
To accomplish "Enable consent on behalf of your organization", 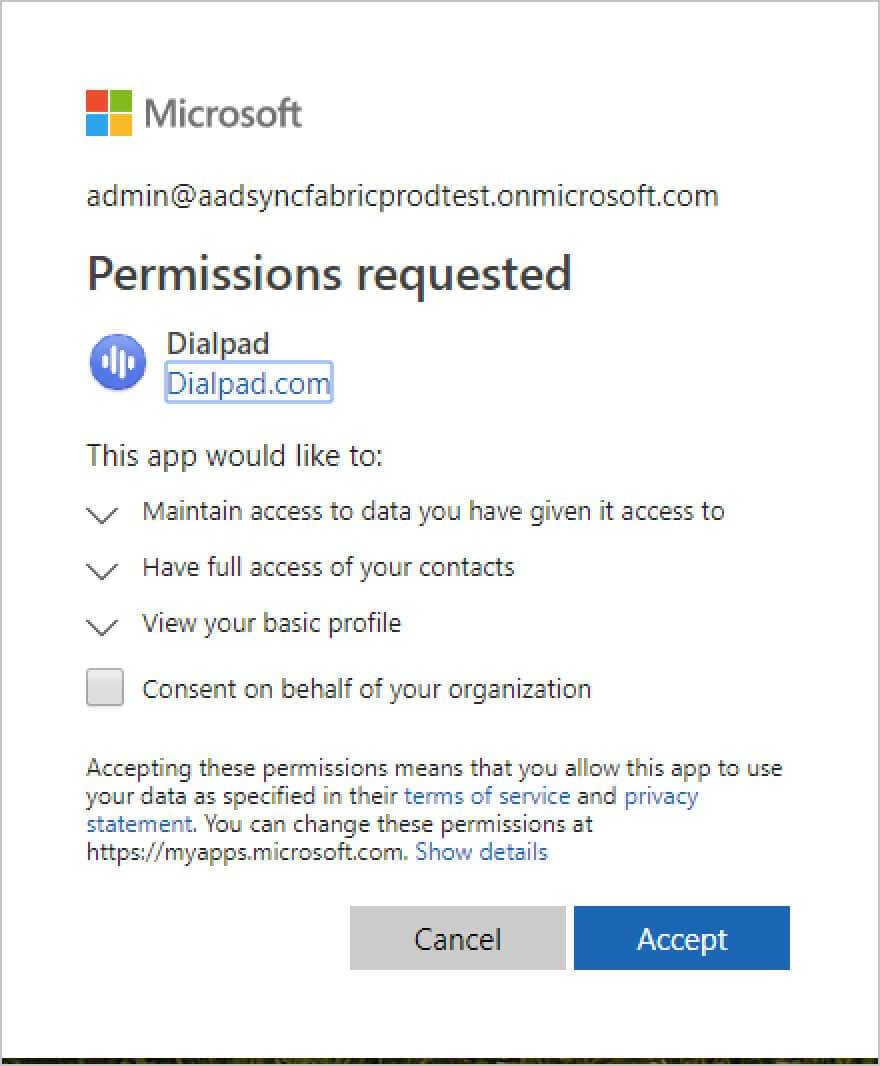I will coord(104,687).
